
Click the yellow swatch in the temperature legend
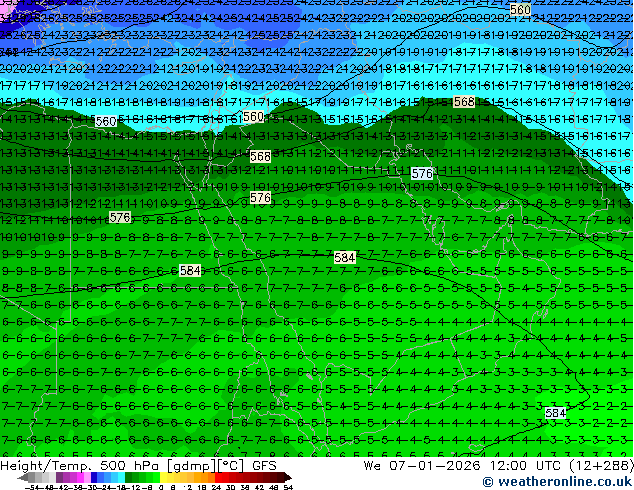click(163, 477)
